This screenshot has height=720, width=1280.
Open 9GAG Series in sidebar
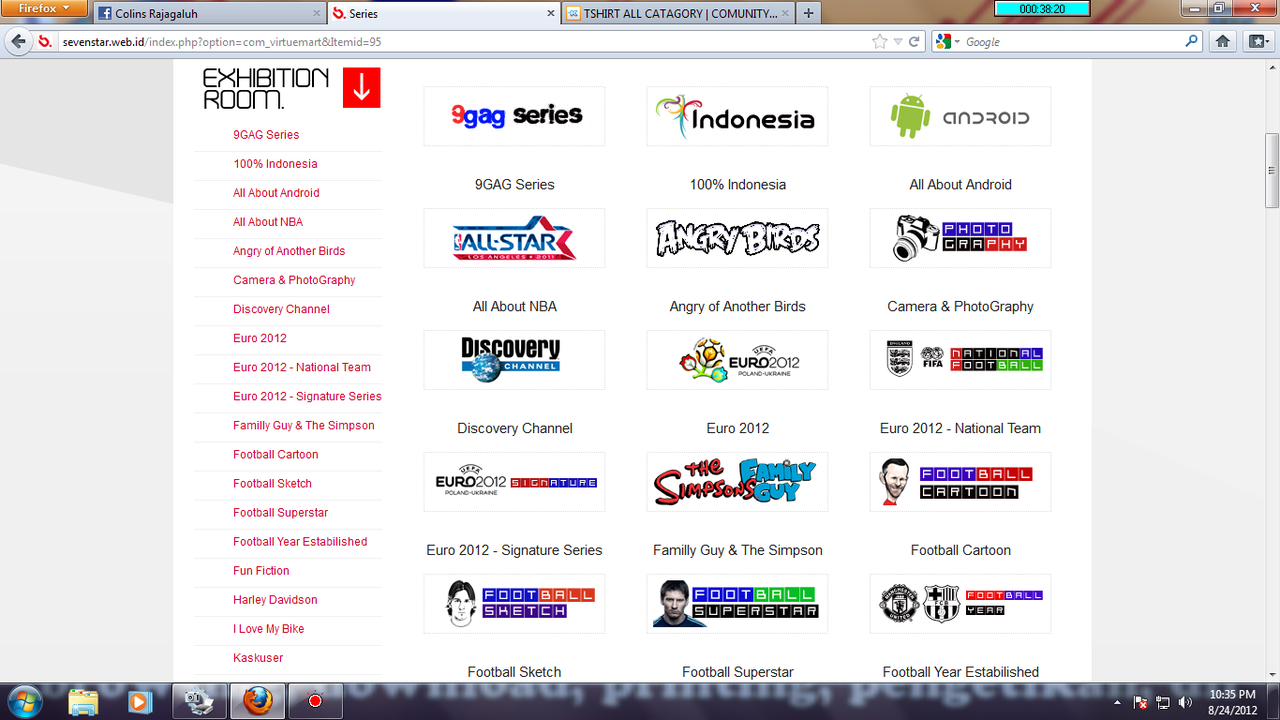click(x=266, y=135)
